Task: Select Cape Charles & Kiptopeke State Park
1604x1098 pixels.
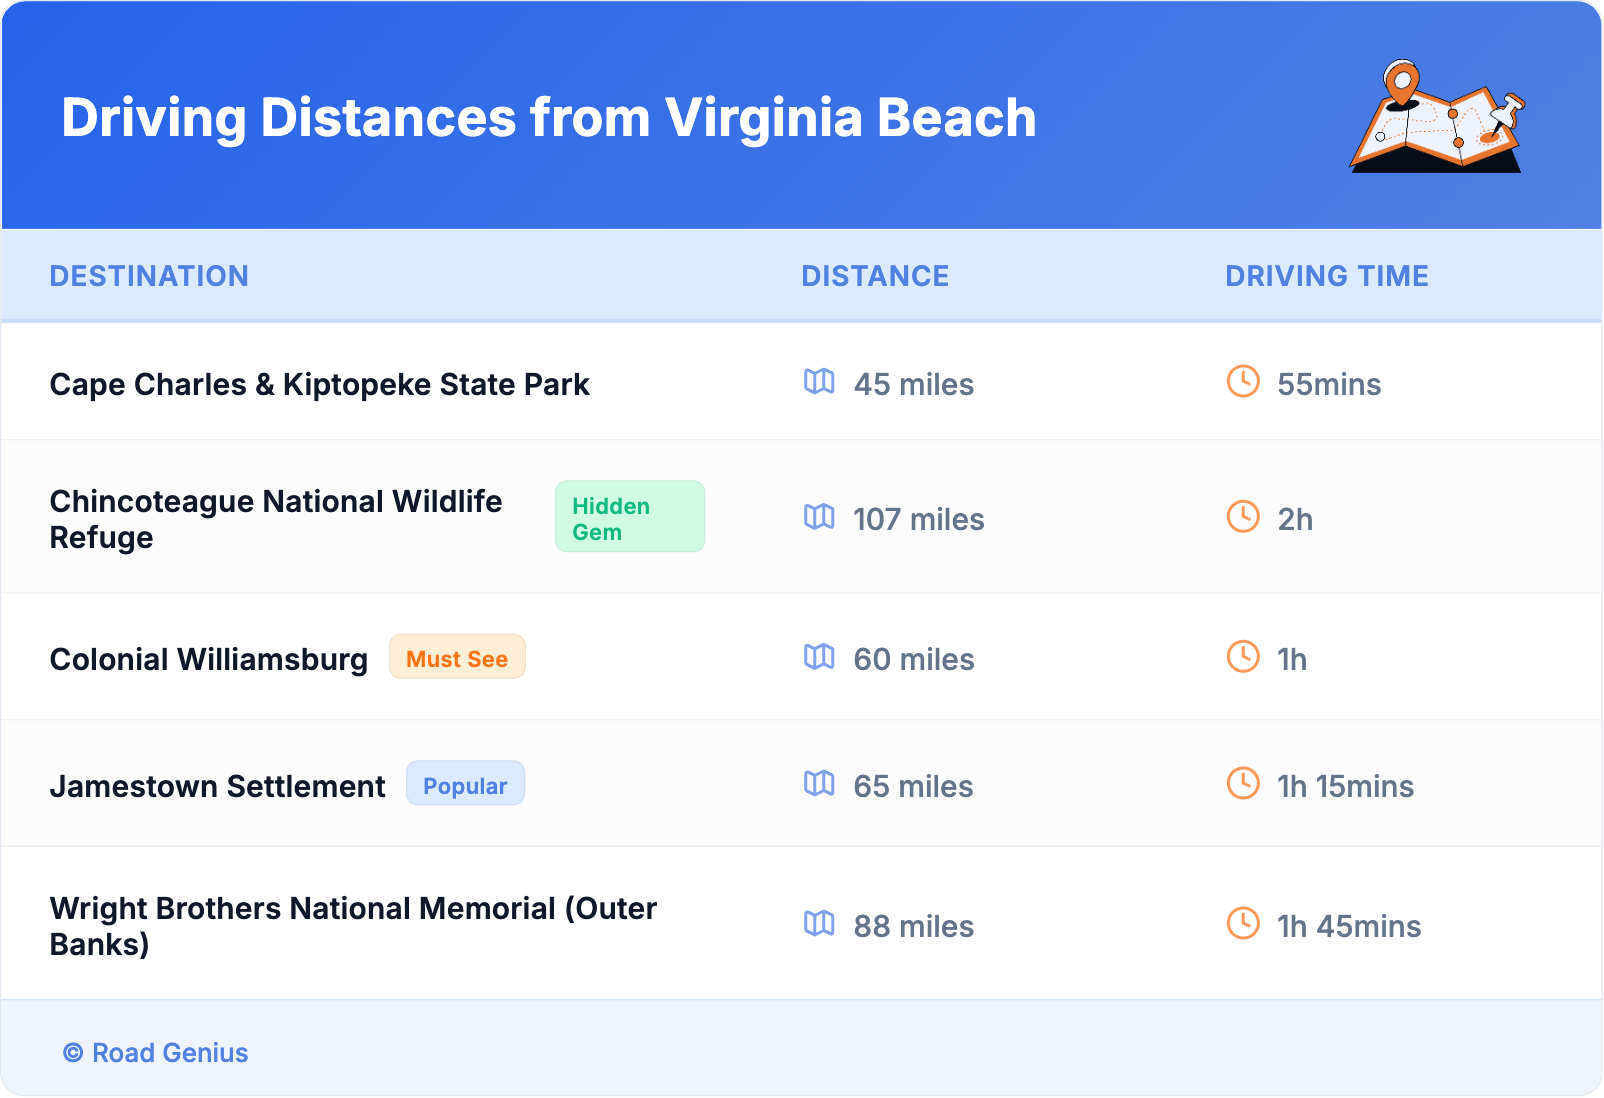Action: 319,385
